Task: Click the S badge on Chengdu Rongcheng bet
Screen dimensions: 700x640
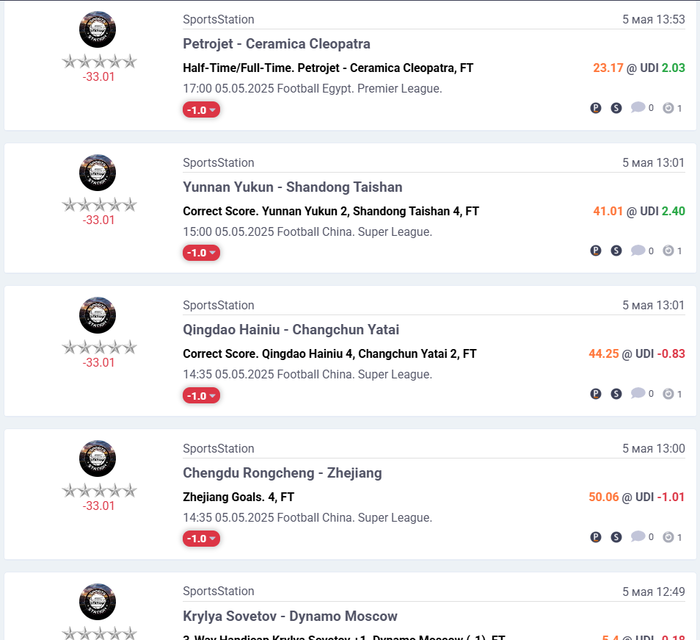Action: (x=616, y=537)
